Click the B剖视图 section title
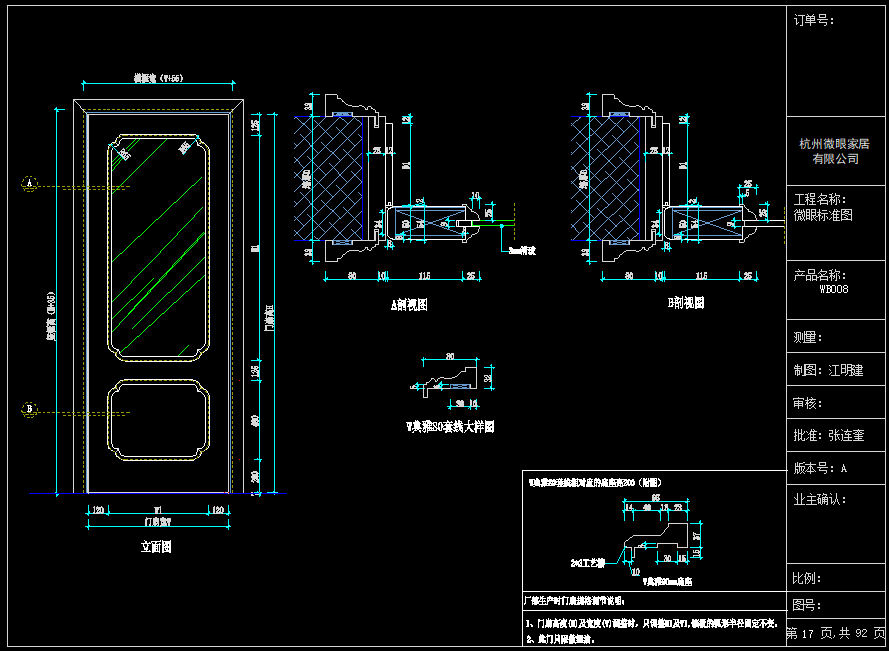 click(685, 303)
